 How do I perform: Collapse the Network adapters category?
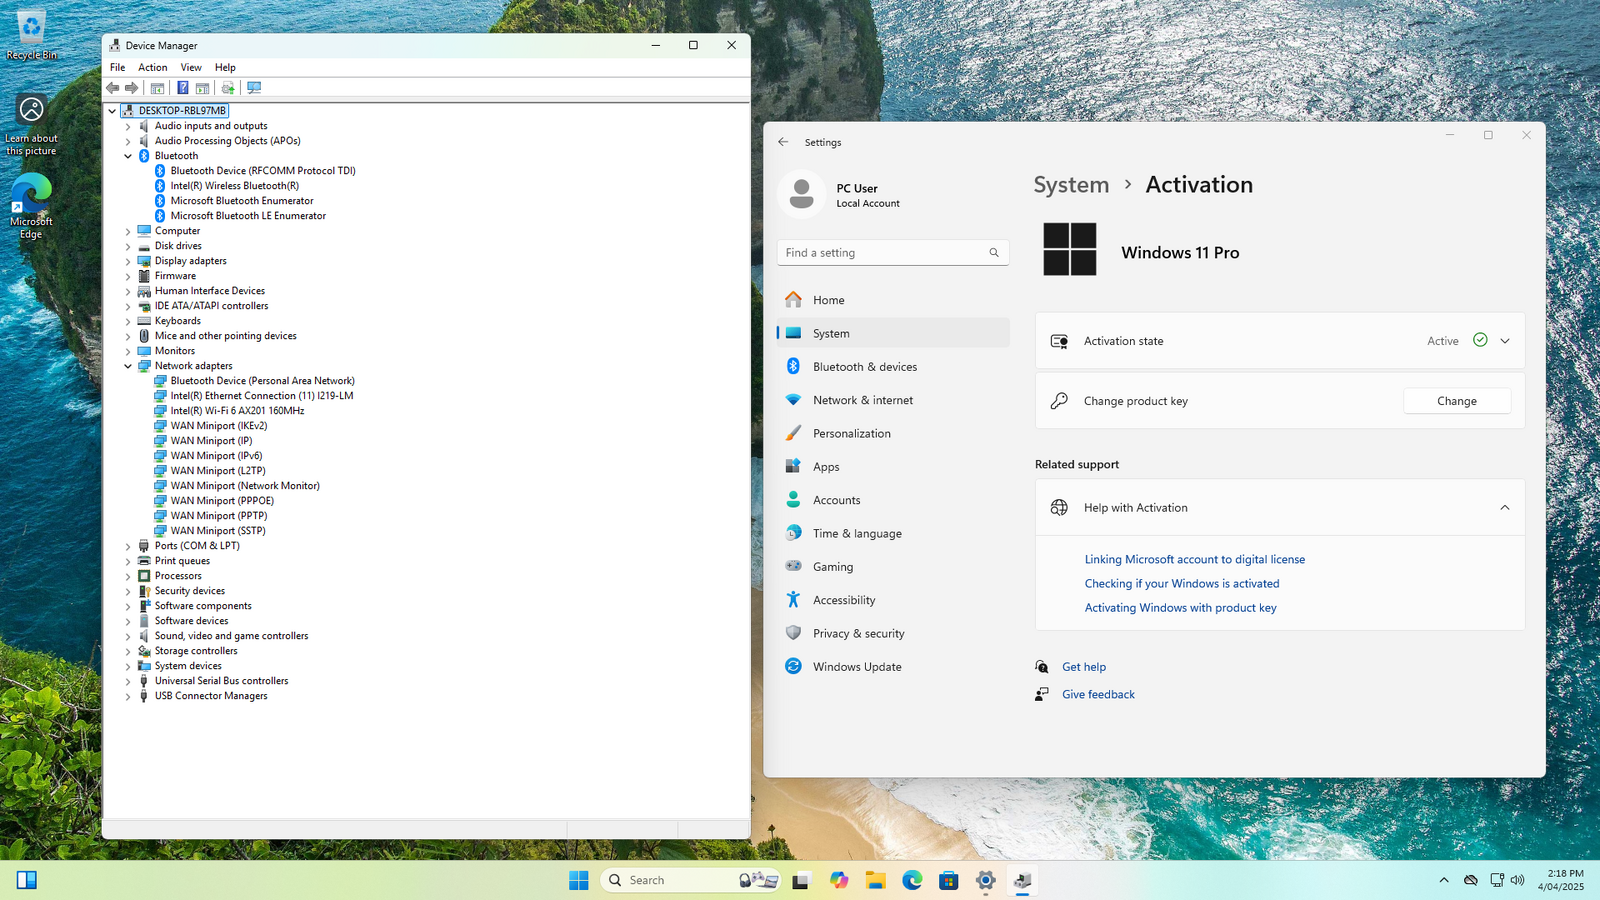(x=128, y=366)
